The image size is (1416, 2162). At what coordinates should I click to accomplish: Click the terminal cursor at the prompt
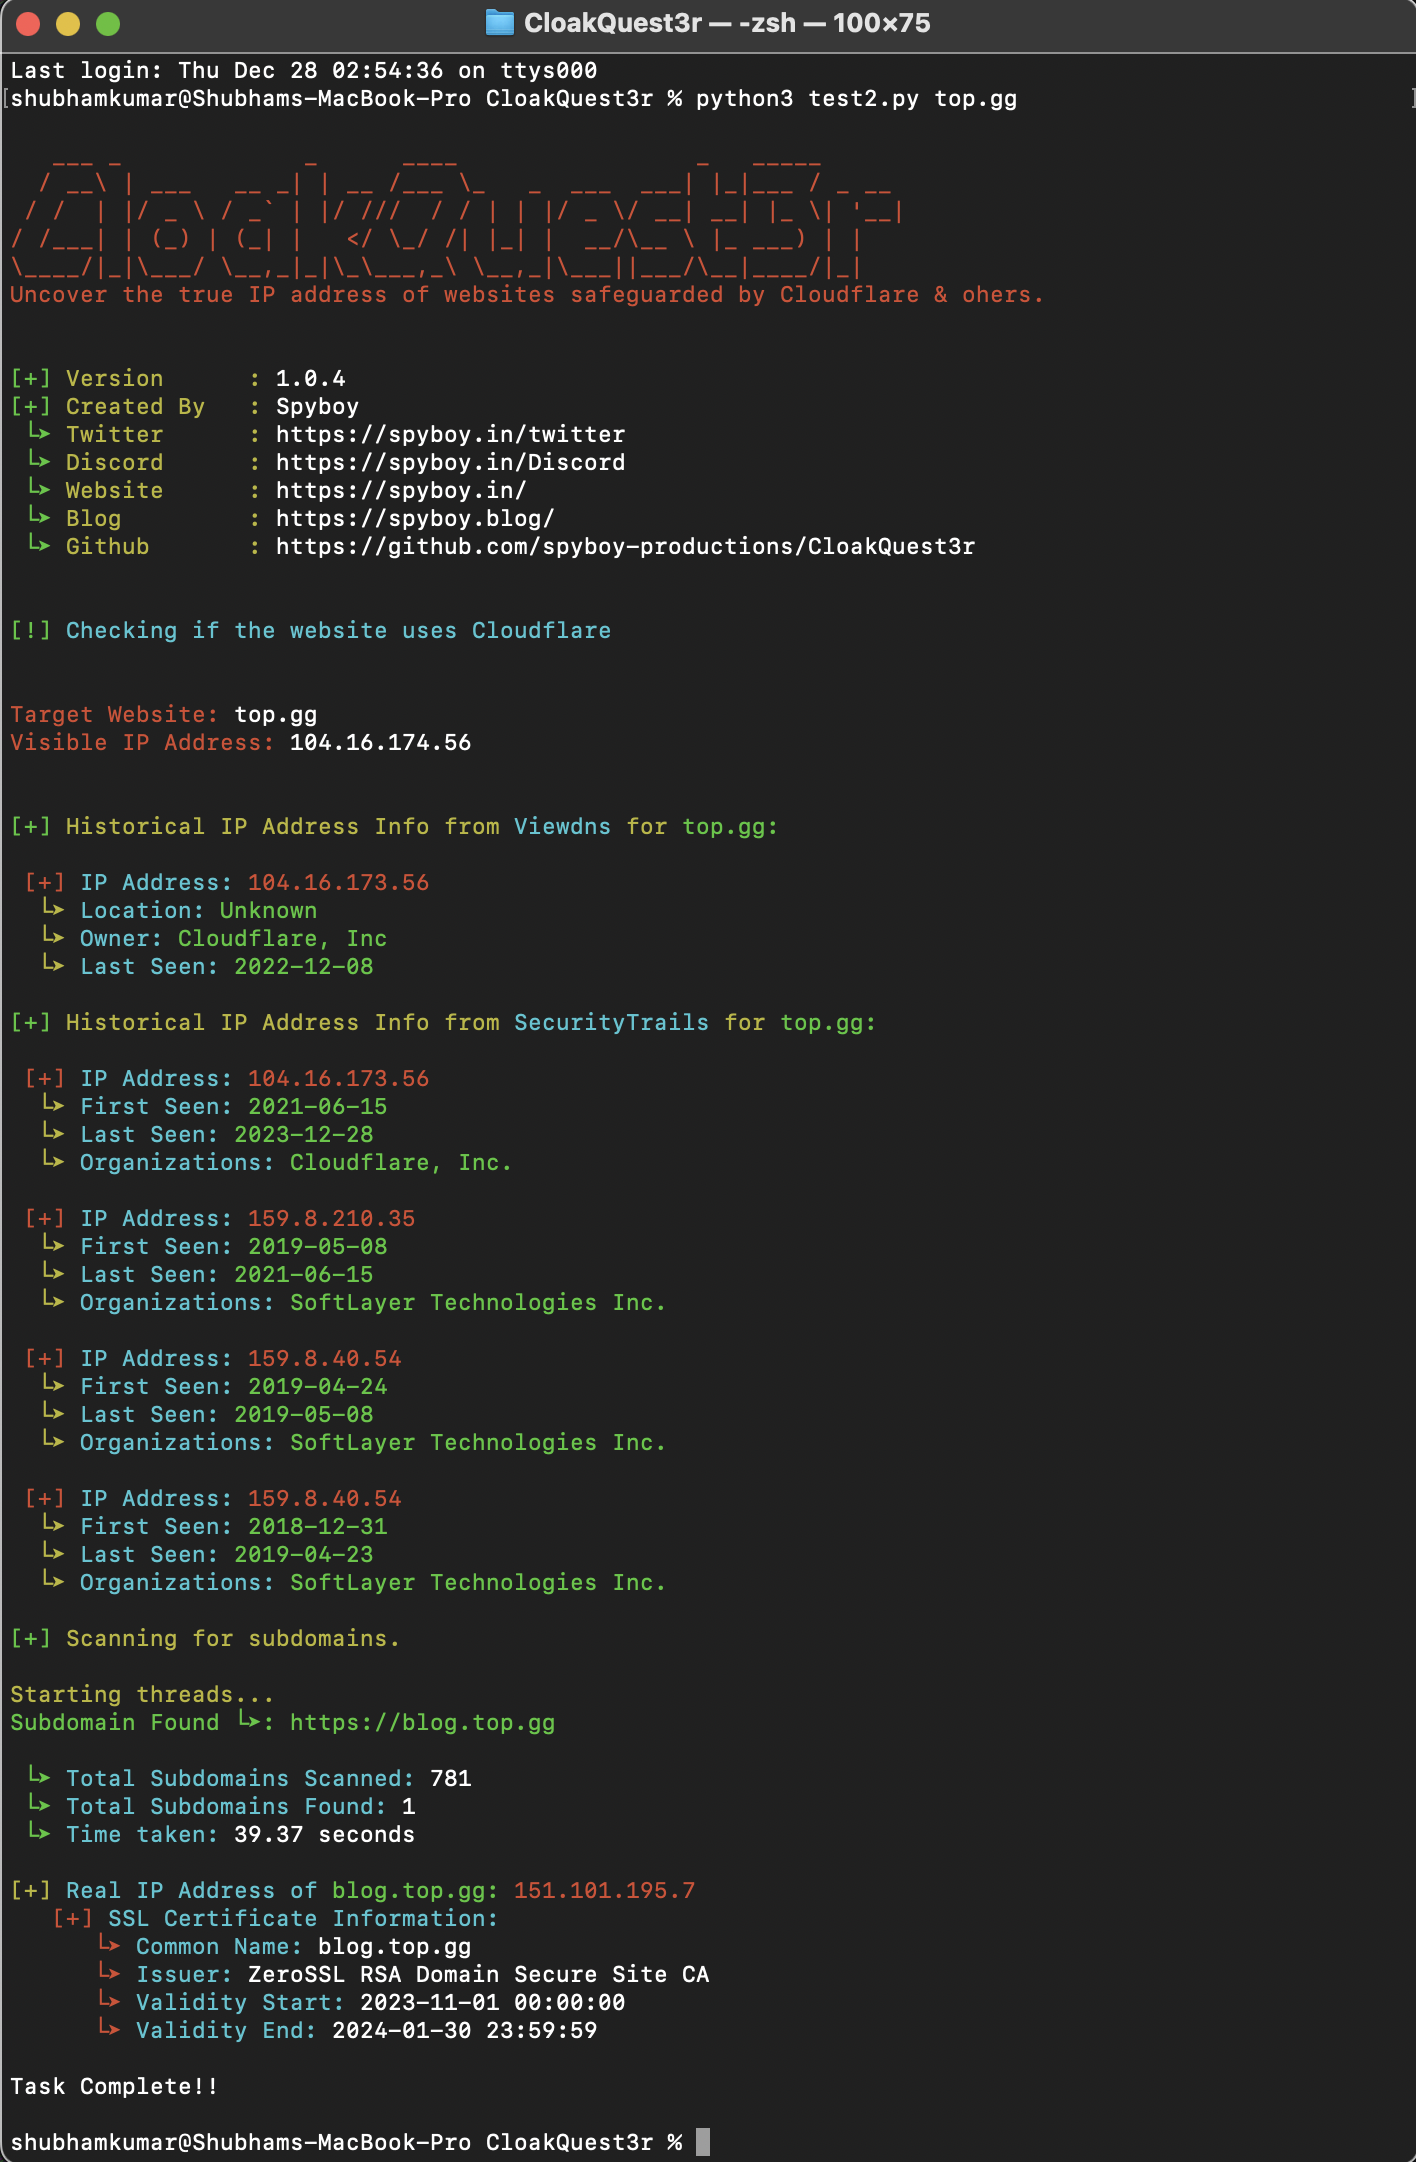point(703,2142)
